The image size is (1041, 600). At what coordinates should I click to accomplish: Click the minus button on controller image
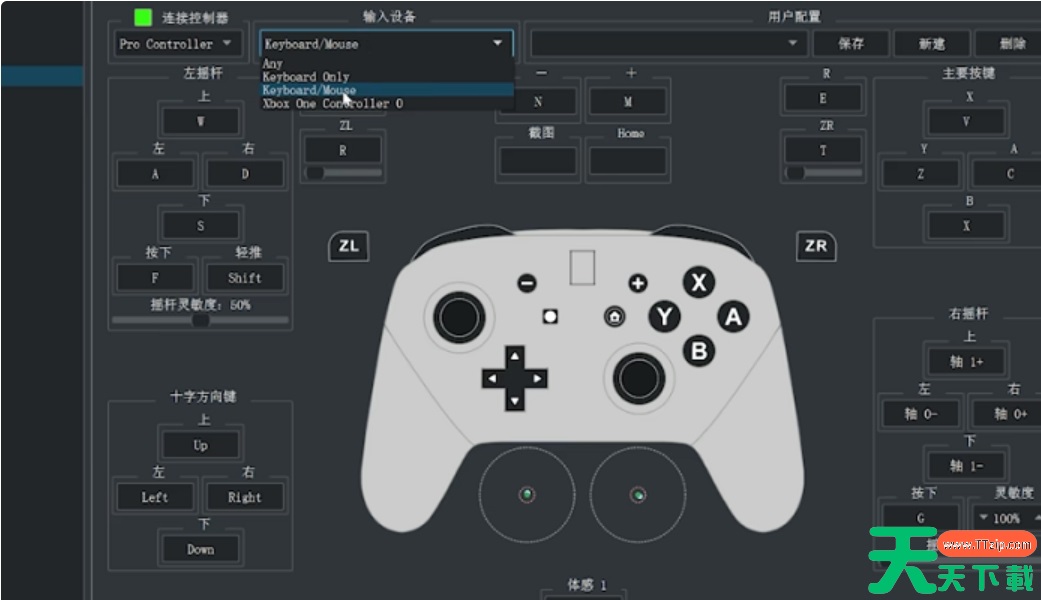(527, 283)
